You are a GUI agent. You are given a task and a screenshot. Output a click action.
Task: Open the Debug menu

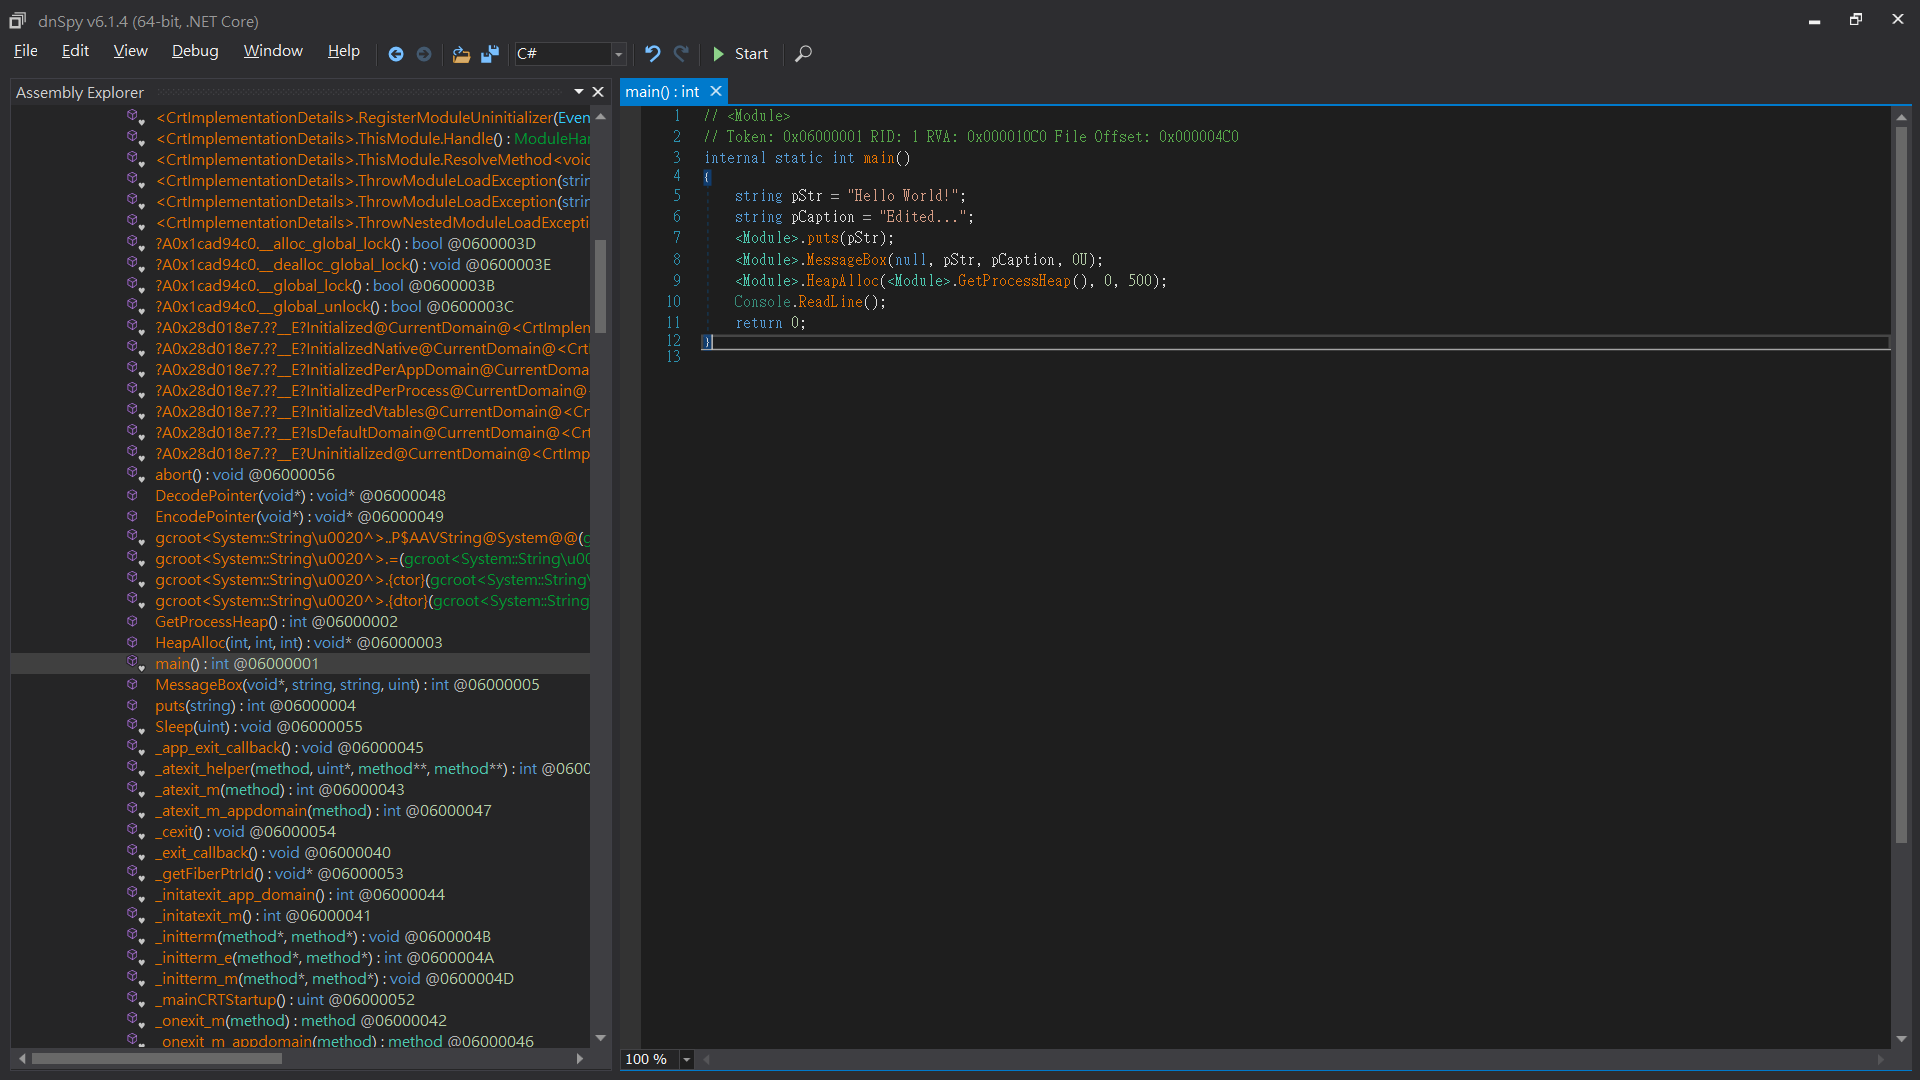coord(194,51)
